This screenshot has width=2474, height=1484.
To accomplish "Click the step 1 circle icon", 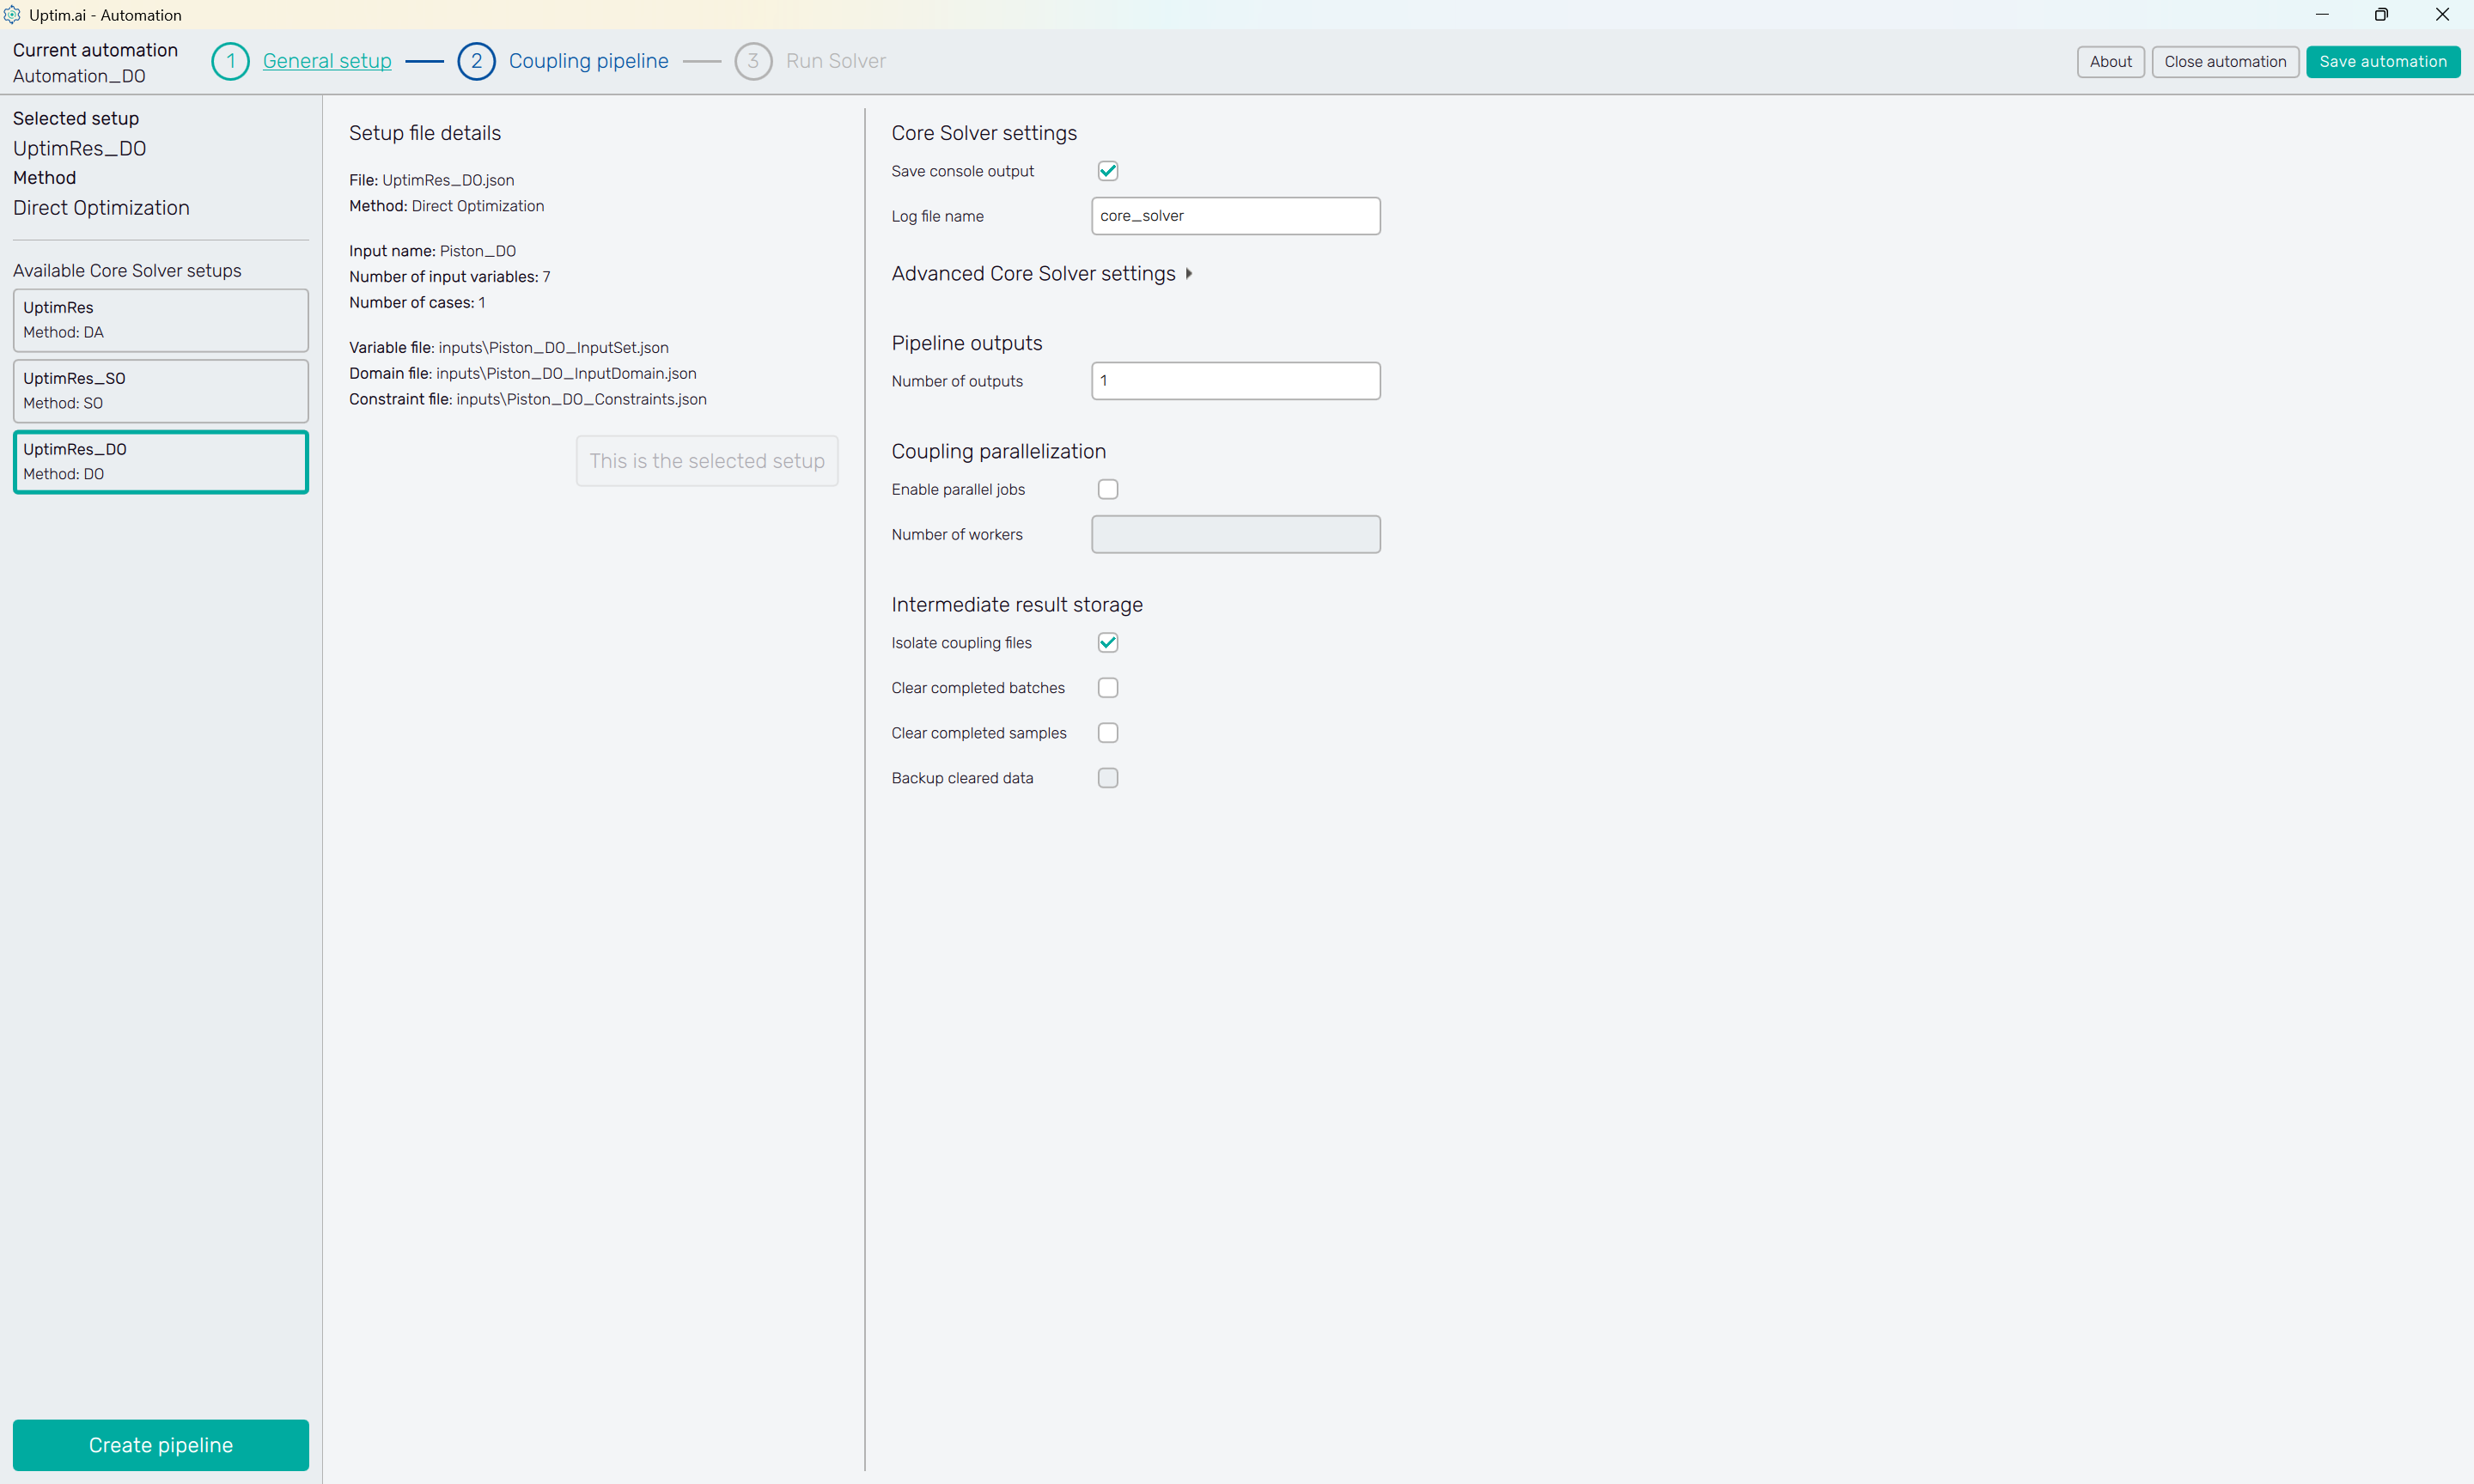I will coord(230,61).
